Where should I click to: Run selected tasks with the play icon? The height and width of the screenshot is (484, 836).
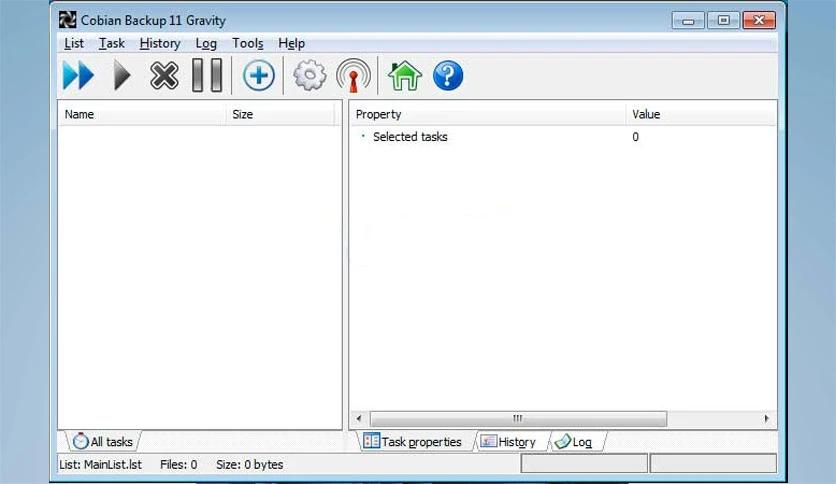122,75
